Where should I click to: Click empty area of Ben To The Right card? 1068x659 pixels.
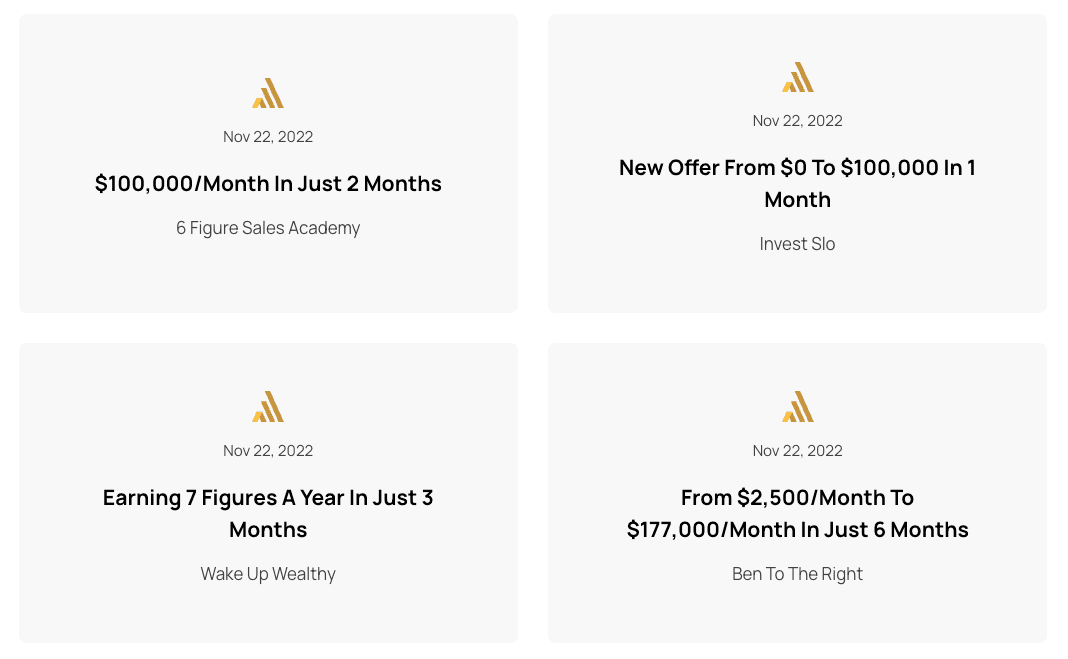(x=798, y=616)
